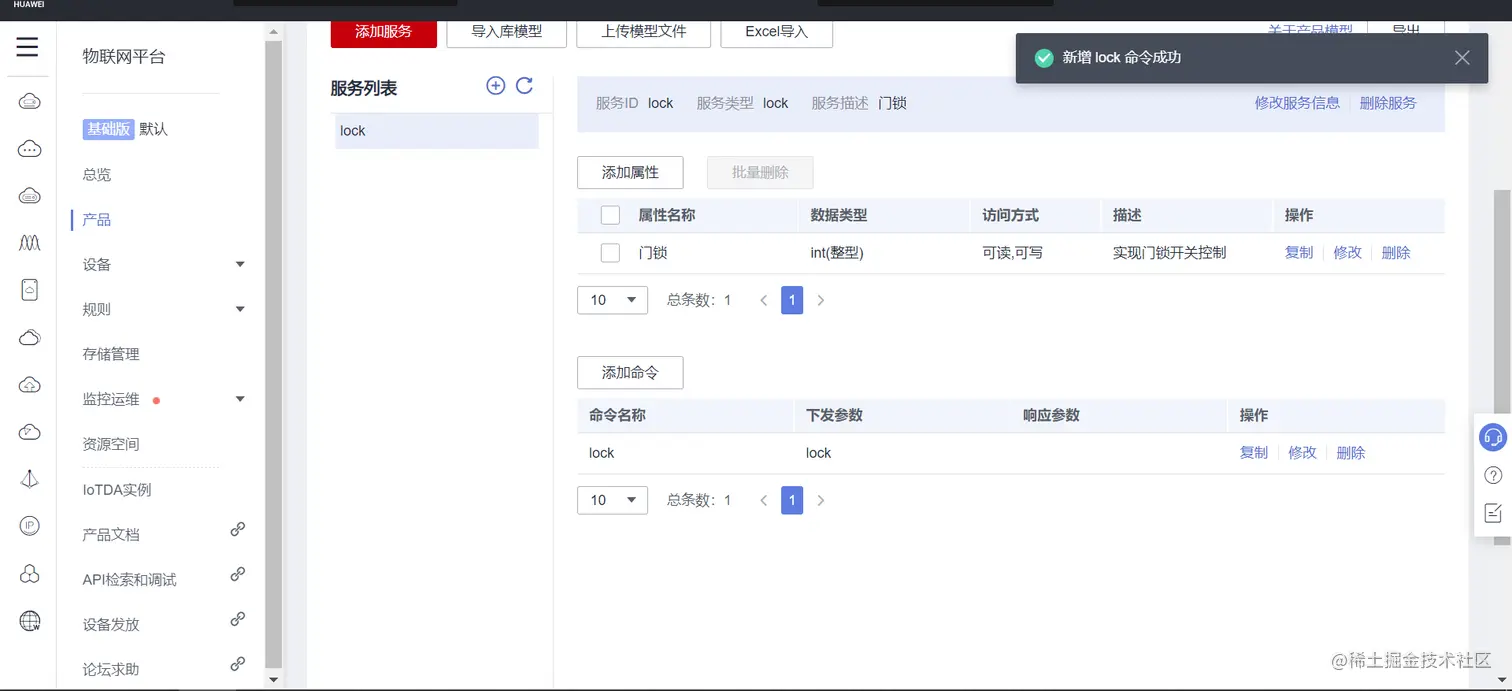The height and width of the screenshot is (691, 1512).
Task: Open 存储管理 in the sidebar
Action: click(x=111, y=355)
